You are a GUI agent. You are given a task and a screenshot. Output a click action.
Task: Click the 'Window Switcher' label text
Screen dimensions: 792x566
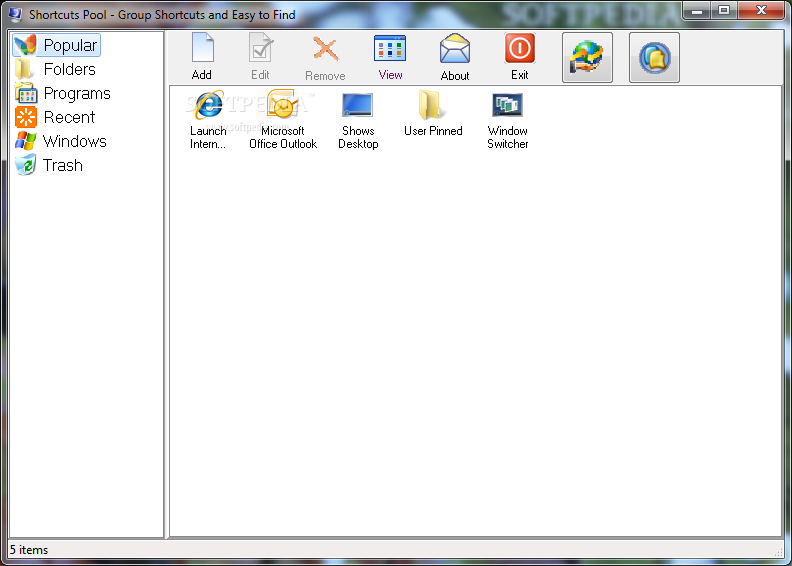(508, 137)
